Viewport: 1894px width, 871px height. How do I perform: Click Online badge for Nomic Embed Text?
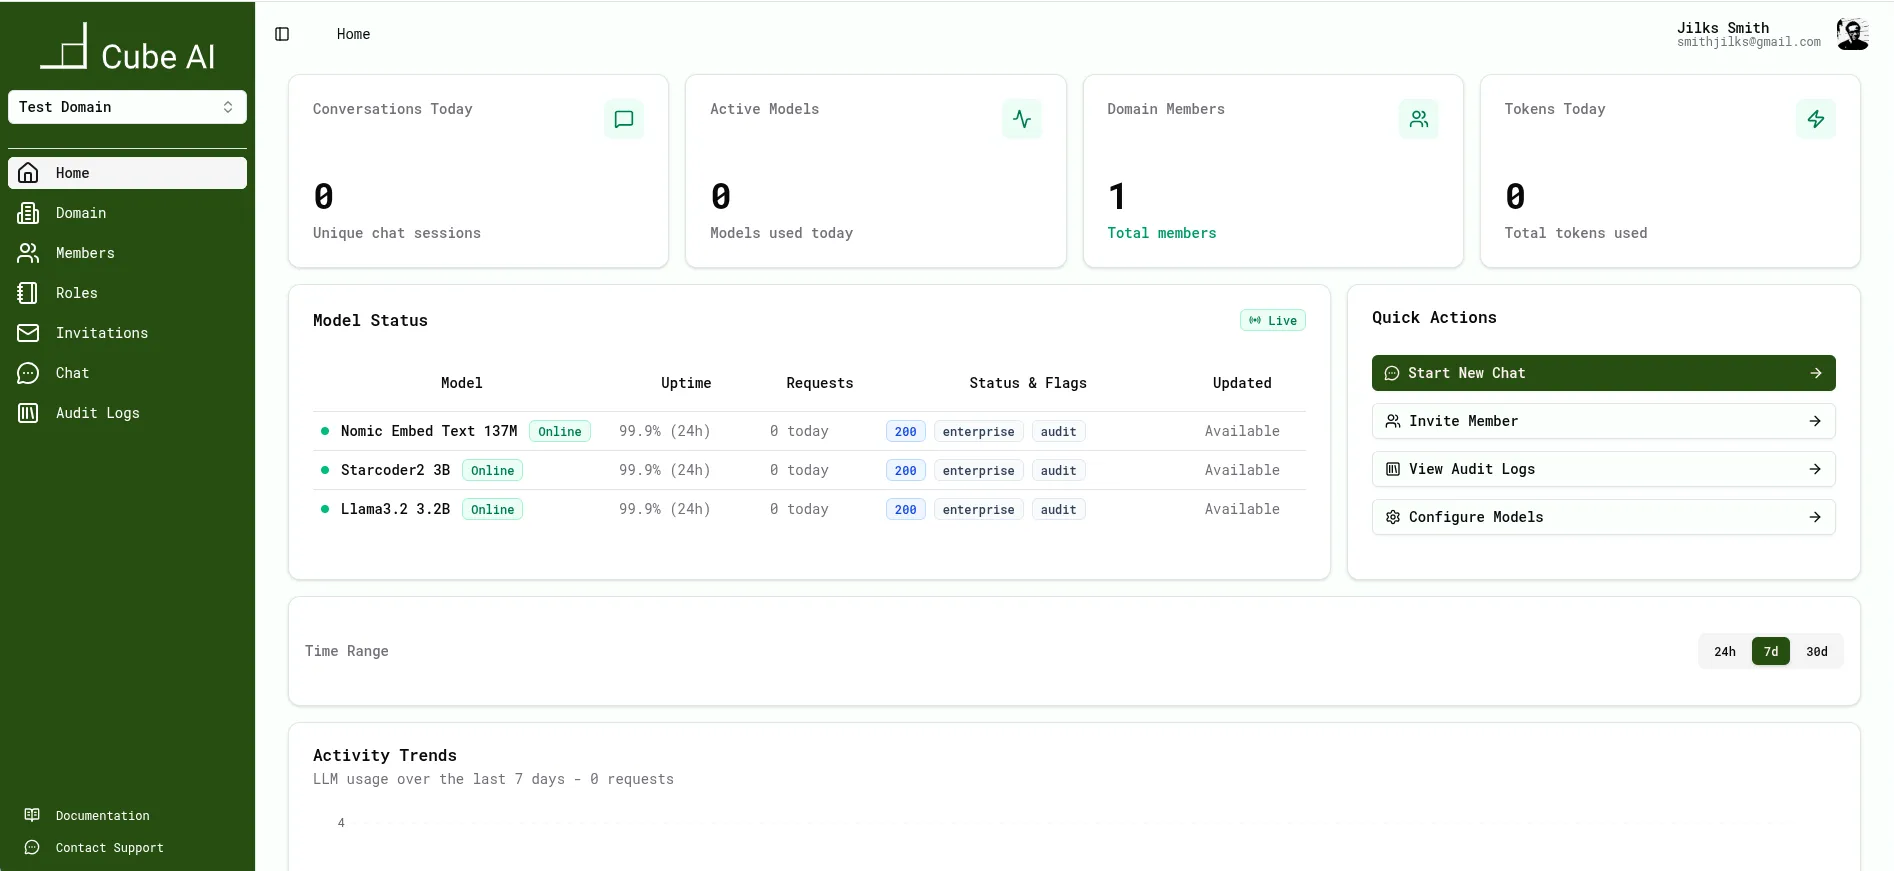pos(559,431)
